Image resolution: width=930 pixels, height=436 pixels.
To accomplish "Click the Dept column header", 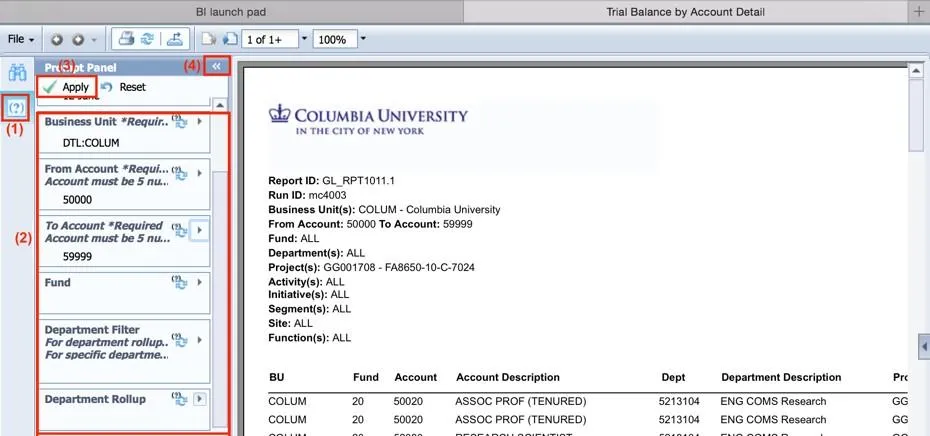I will pyautogui.click(x=673, y=377).
